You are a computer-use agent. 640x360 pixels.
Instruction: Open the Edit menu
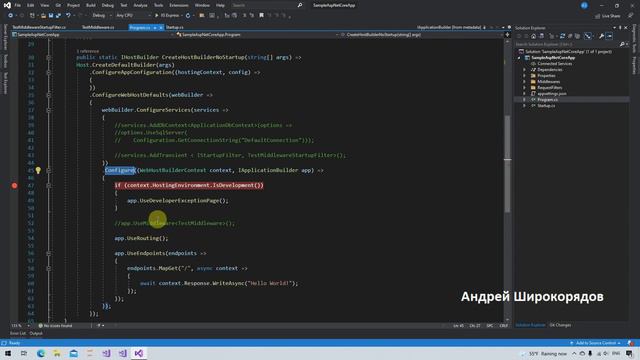31,5
